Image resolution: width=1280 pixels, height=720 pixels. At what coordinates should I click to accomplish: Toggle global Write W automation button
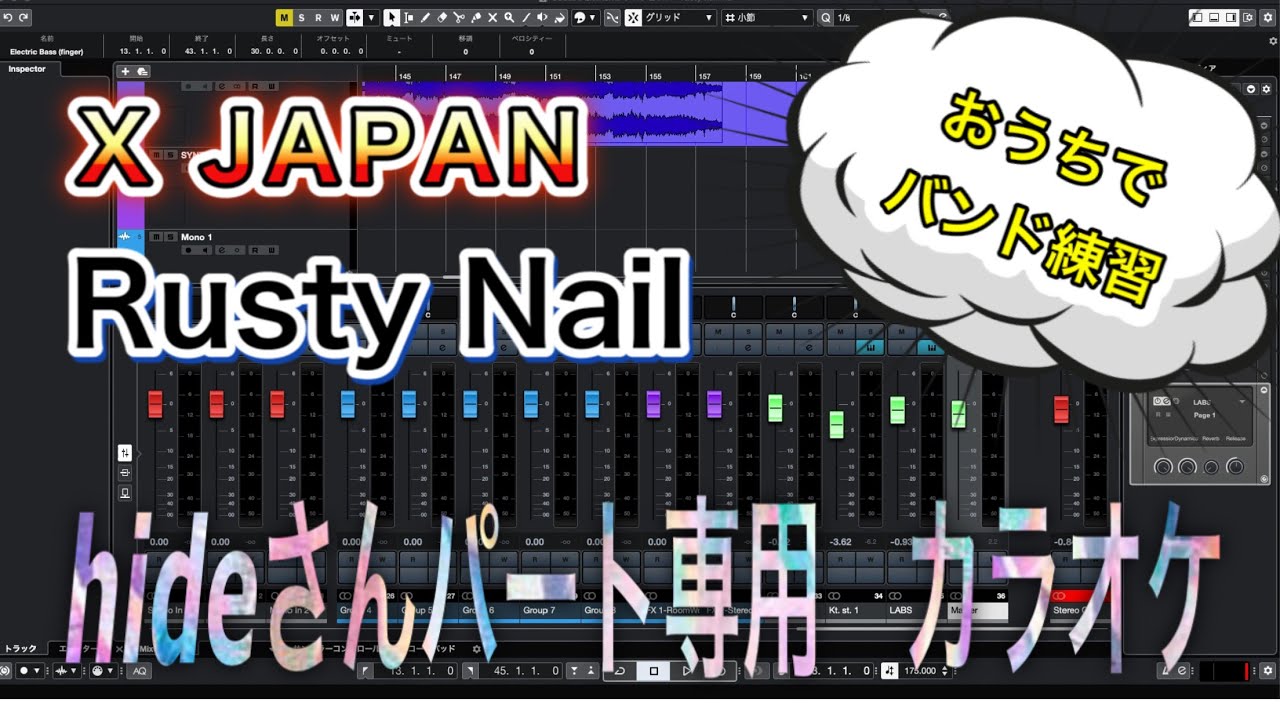(335, 17)
